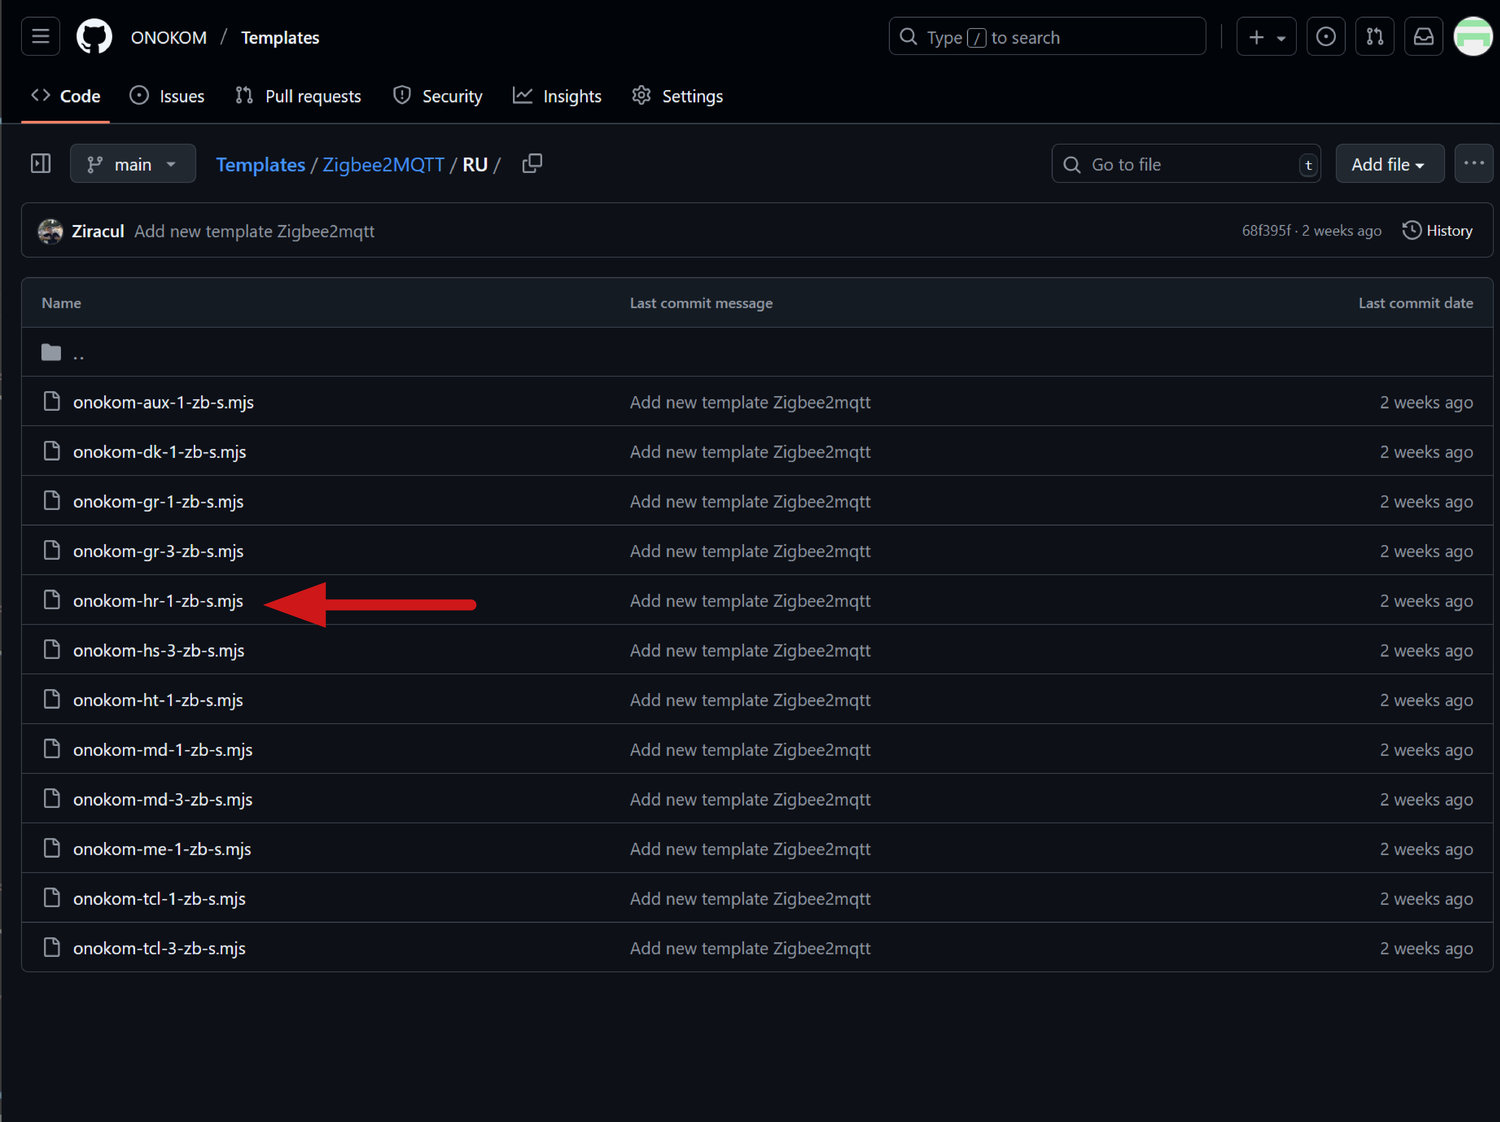Go up to parent directory folder
This screenshot has width=1500, height=1122.
(x=78, y=353)
